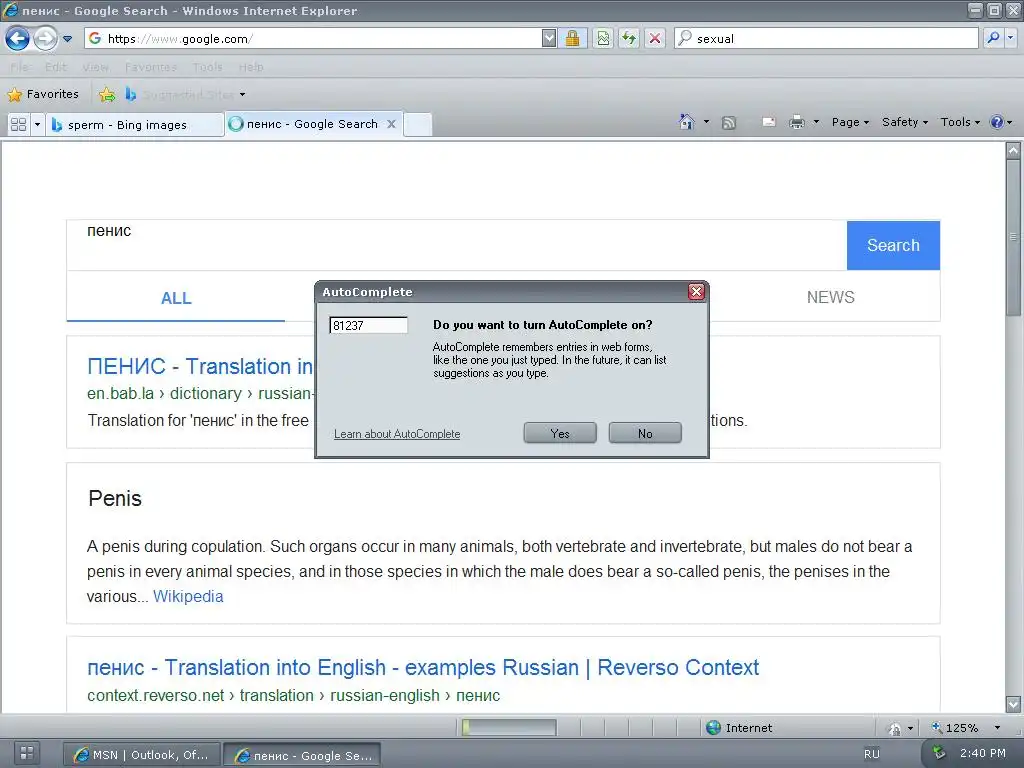Open the Reverso Context result link
This screenshot has height=768, width=1024.
pos(423,667)
